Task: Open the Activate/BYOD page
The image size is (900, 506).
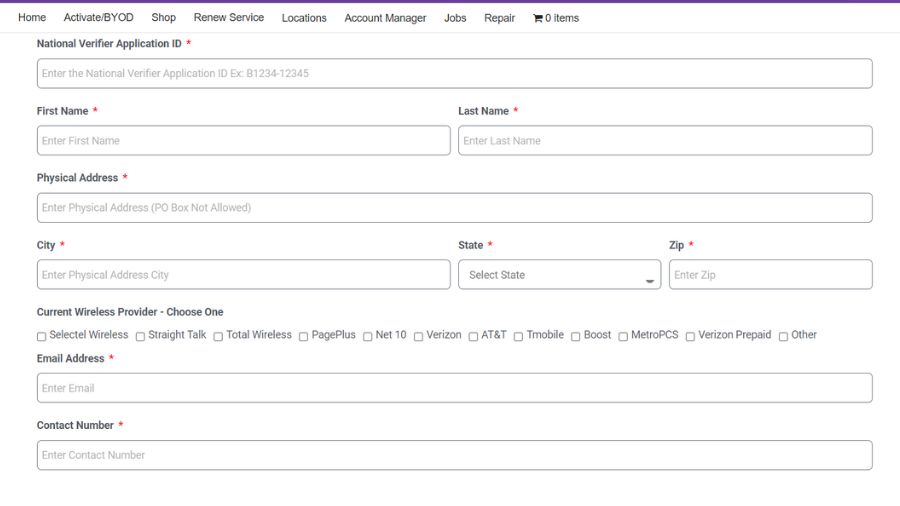Action: (99, 18)
